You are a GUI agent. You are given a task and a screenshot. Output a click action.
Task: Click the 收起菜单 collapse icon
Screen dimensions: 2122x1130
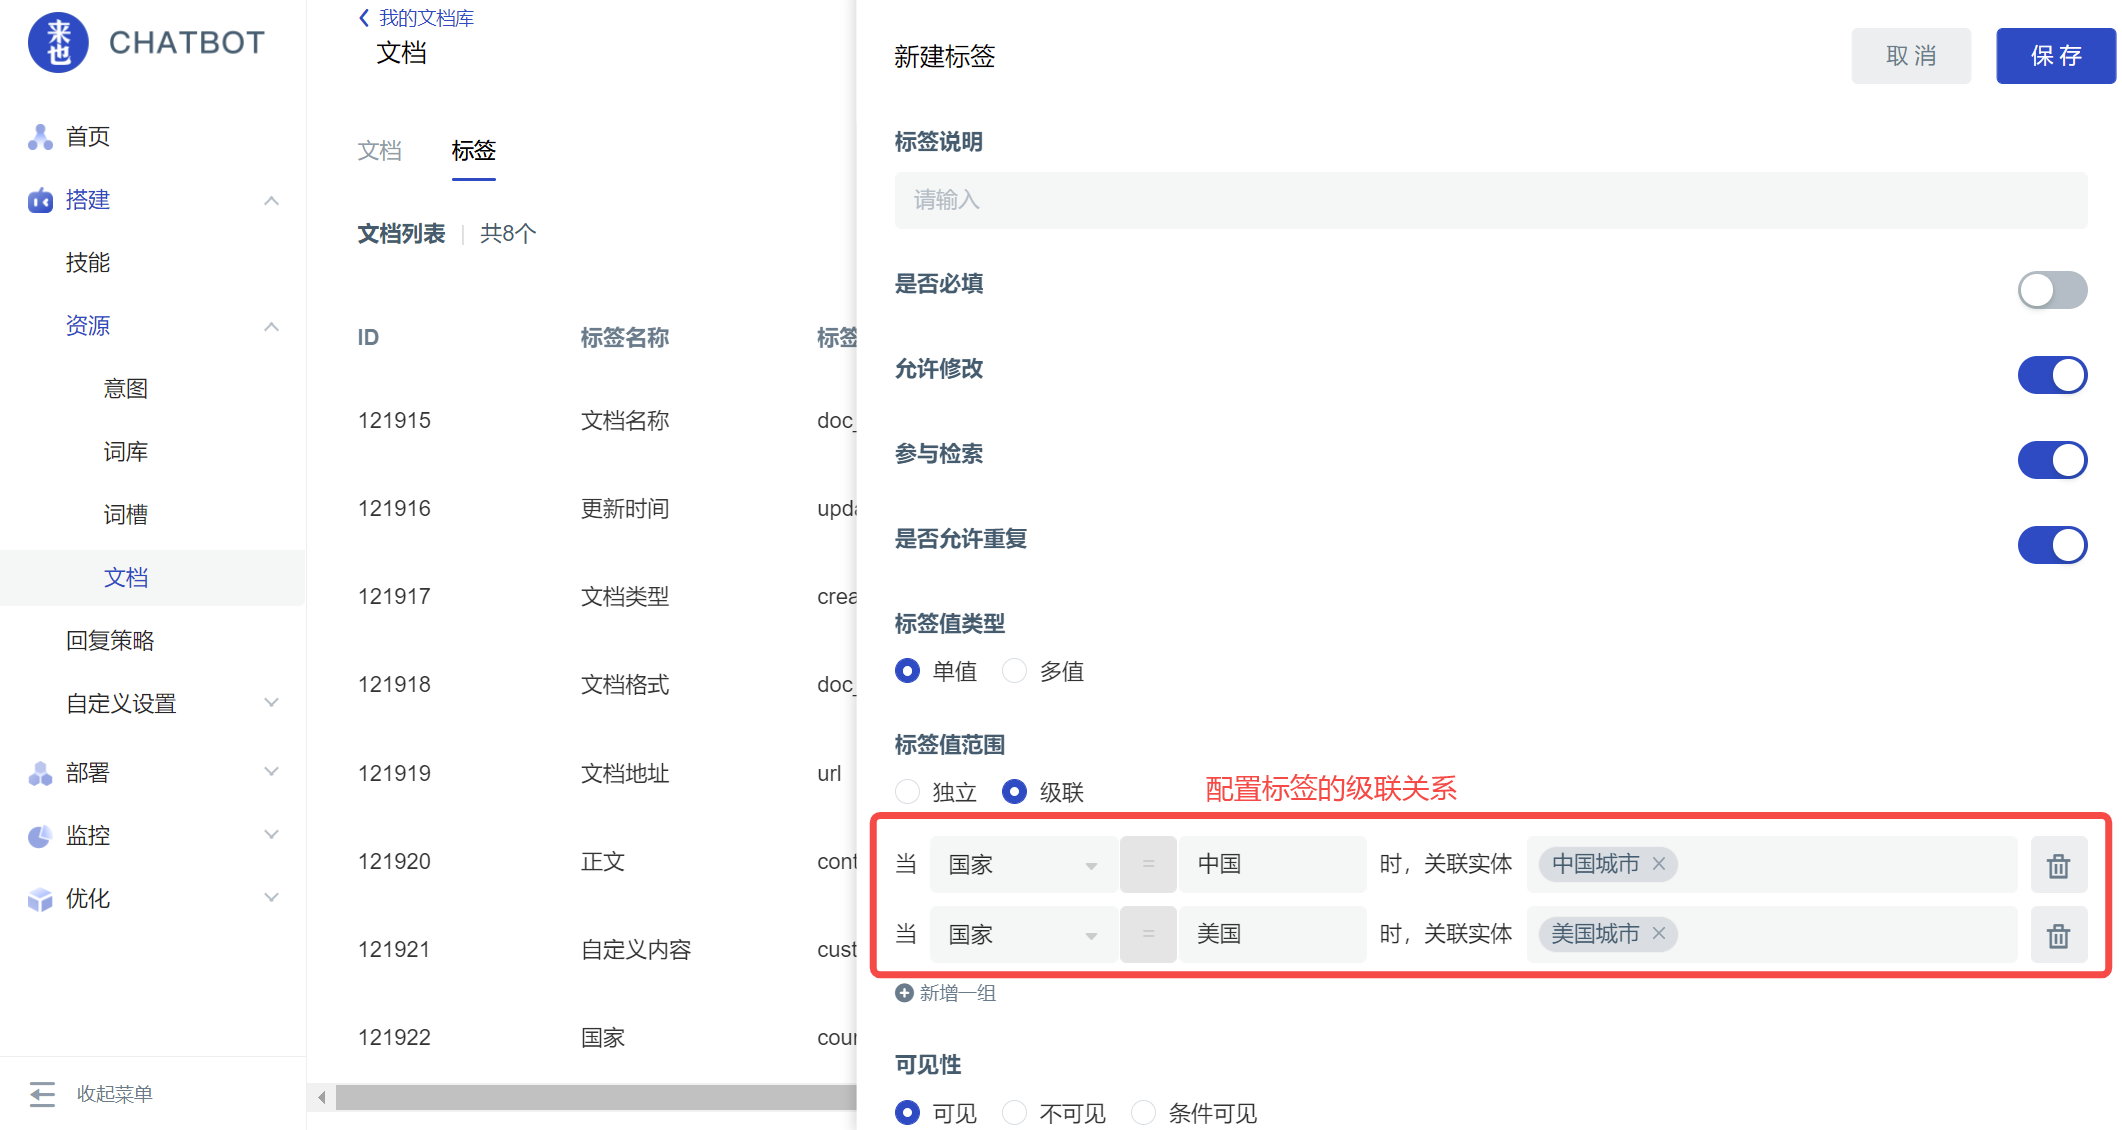coord(42,1094)
